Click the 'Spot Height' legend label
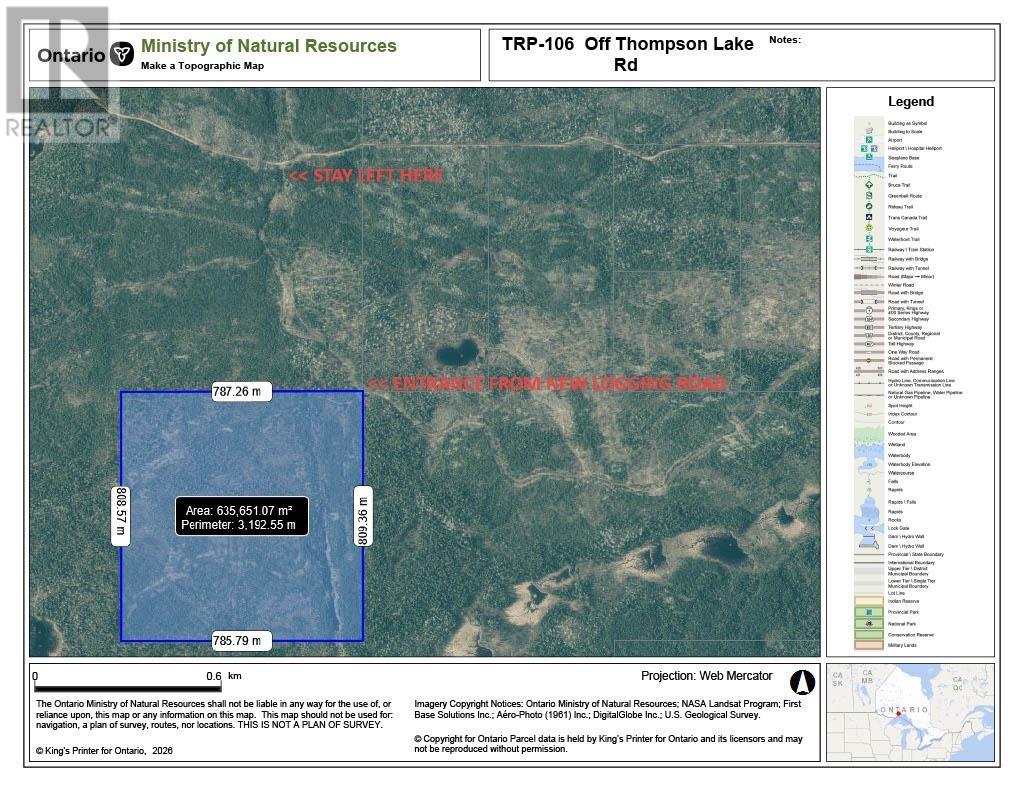Image resolution: width=1024 pixels, height=791 pixels. pyautogui.click(x=900, y=406)
